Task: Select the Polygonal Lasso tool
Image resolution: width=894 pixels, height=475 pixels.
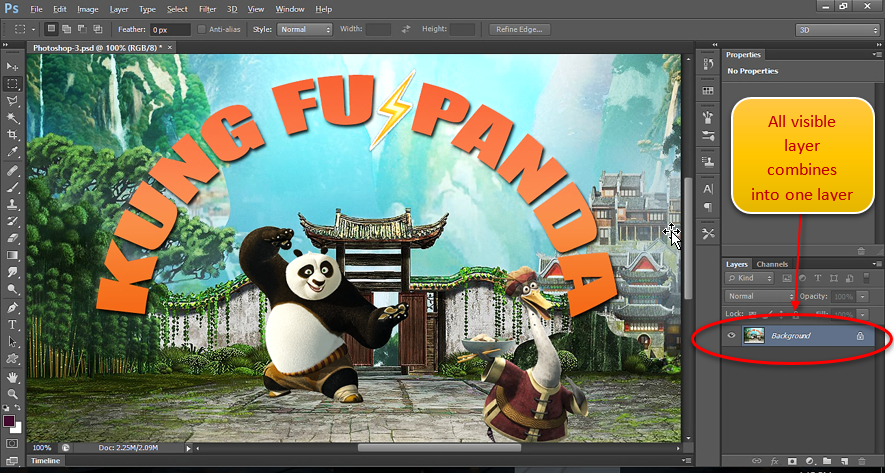Action: tap(12, 101)
